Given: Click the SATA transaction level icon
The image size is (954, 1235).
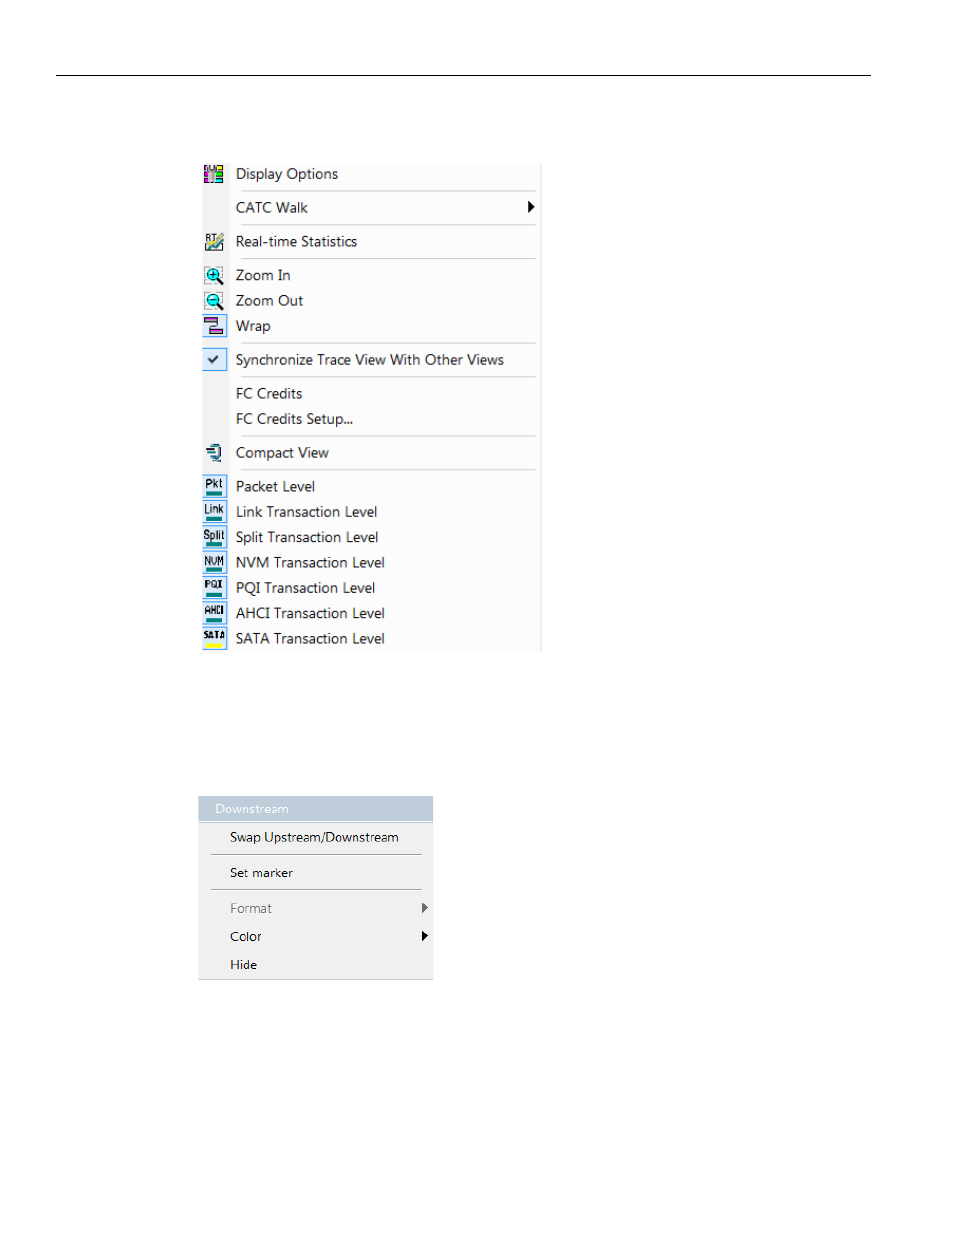Looking at the screenshot, I should [214, 639].
